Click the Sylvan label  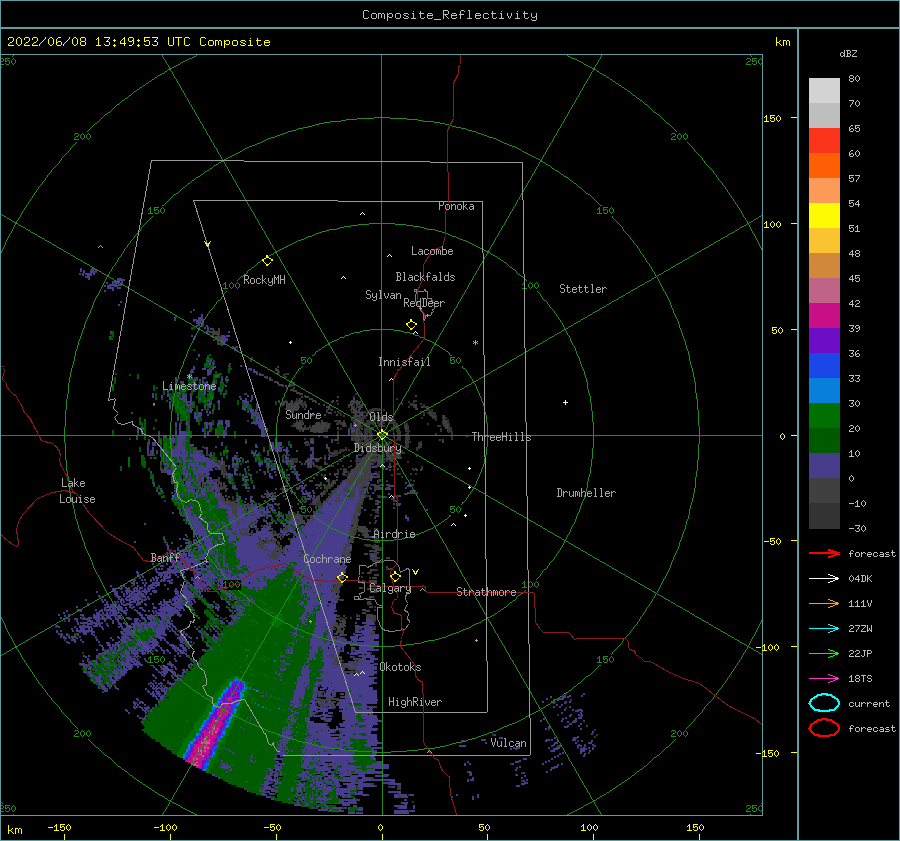click(x=383, y=295)
